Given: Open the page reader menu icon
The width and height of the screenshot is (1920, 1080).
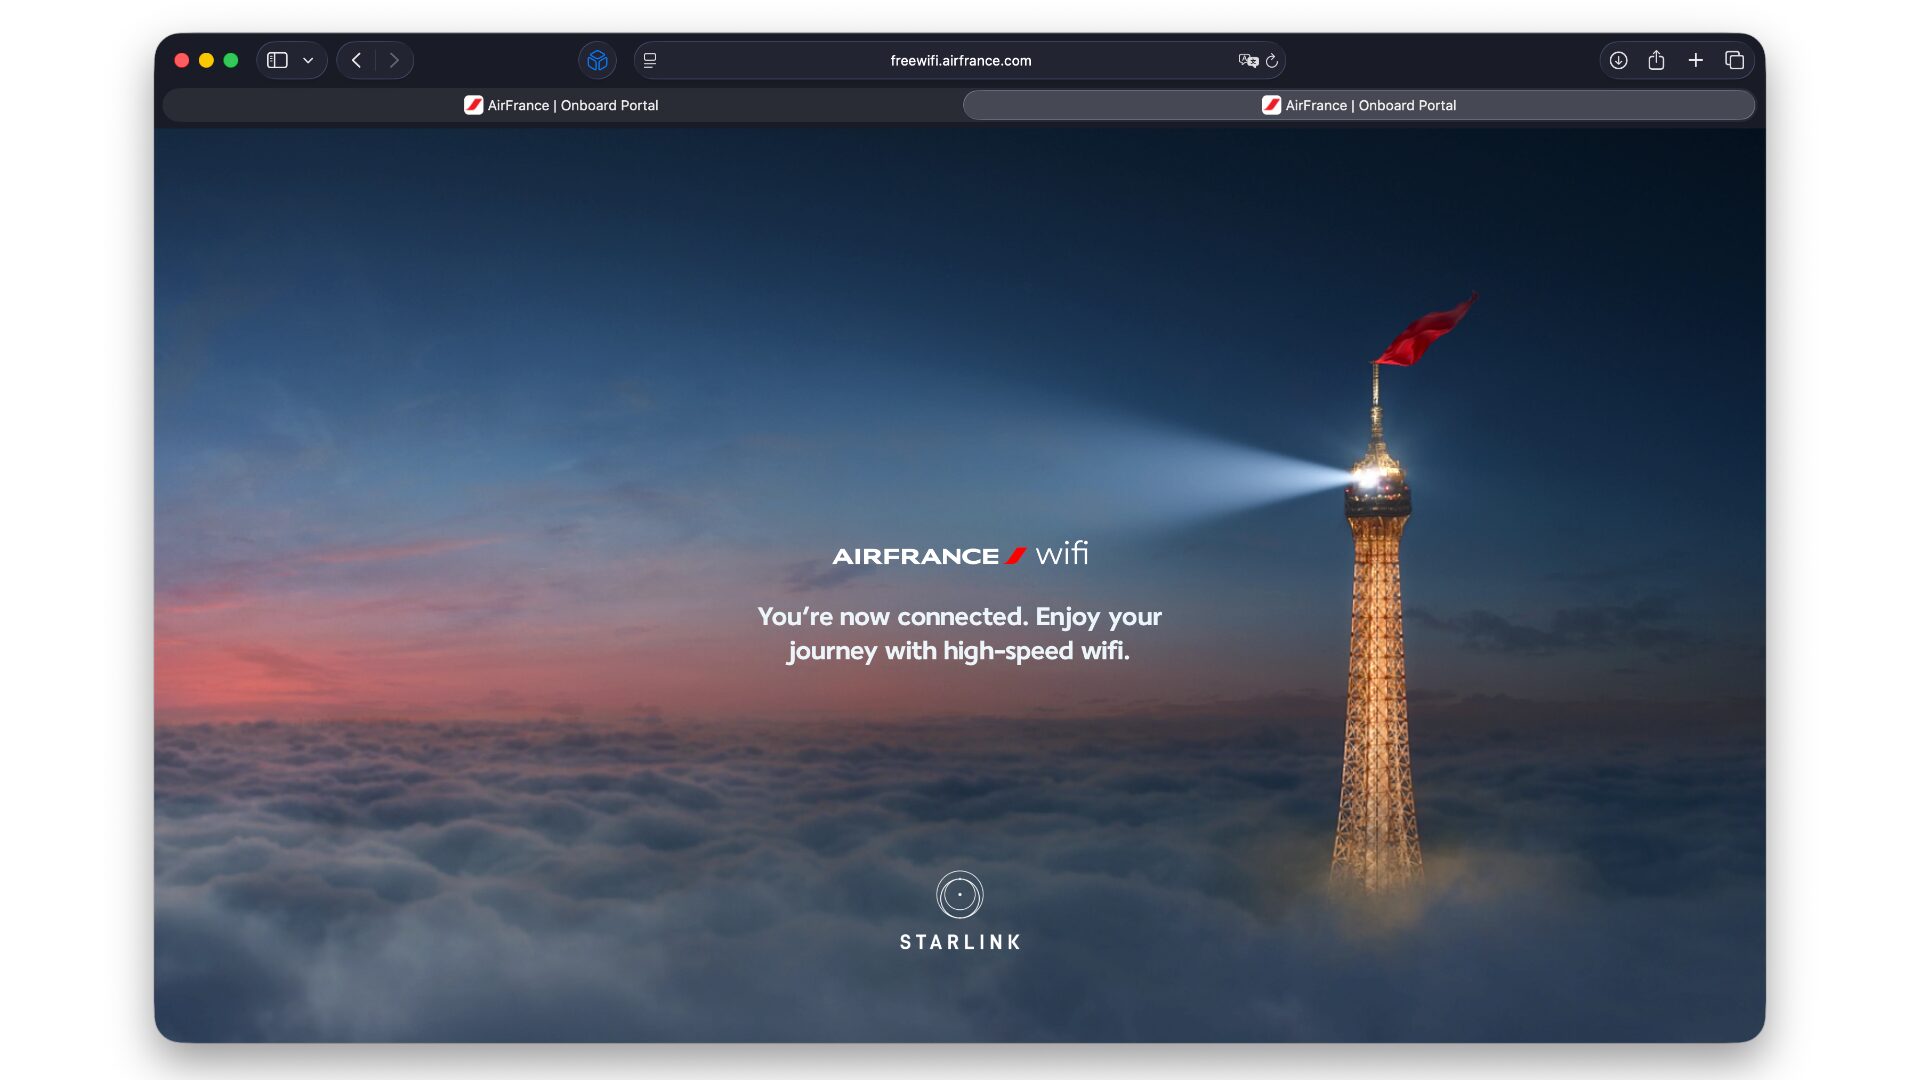Looking at the screenshot, I should [650, 60].
